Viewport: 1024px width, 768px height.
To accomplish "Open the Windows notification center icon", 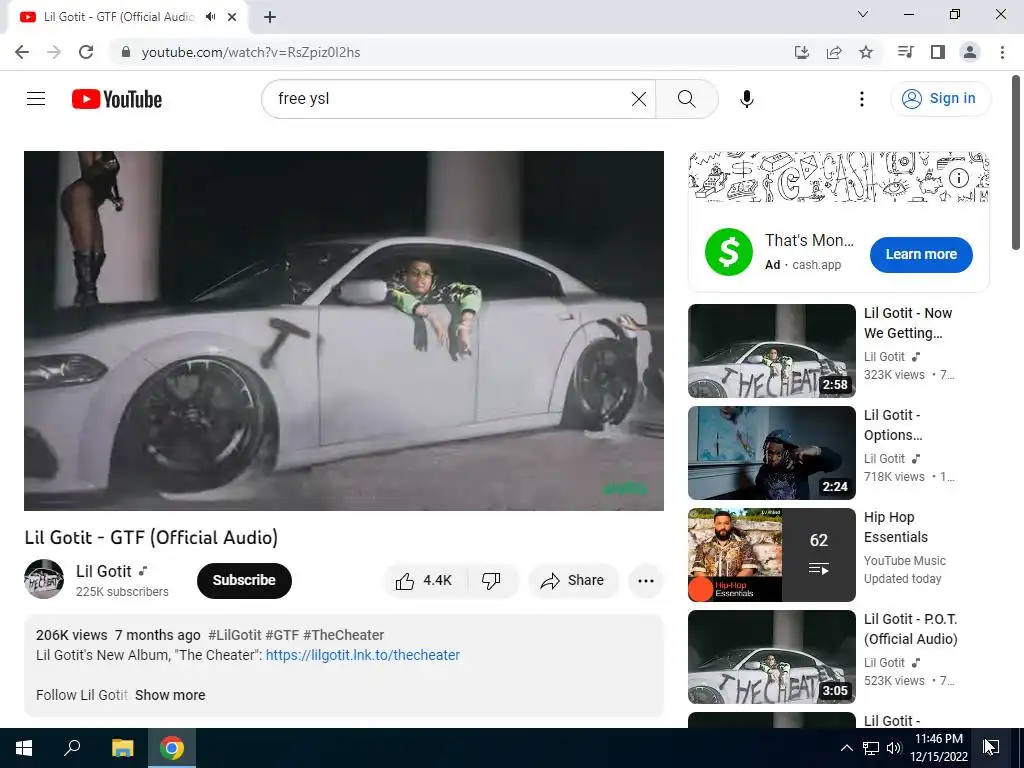I will click(x=991, y=748).
